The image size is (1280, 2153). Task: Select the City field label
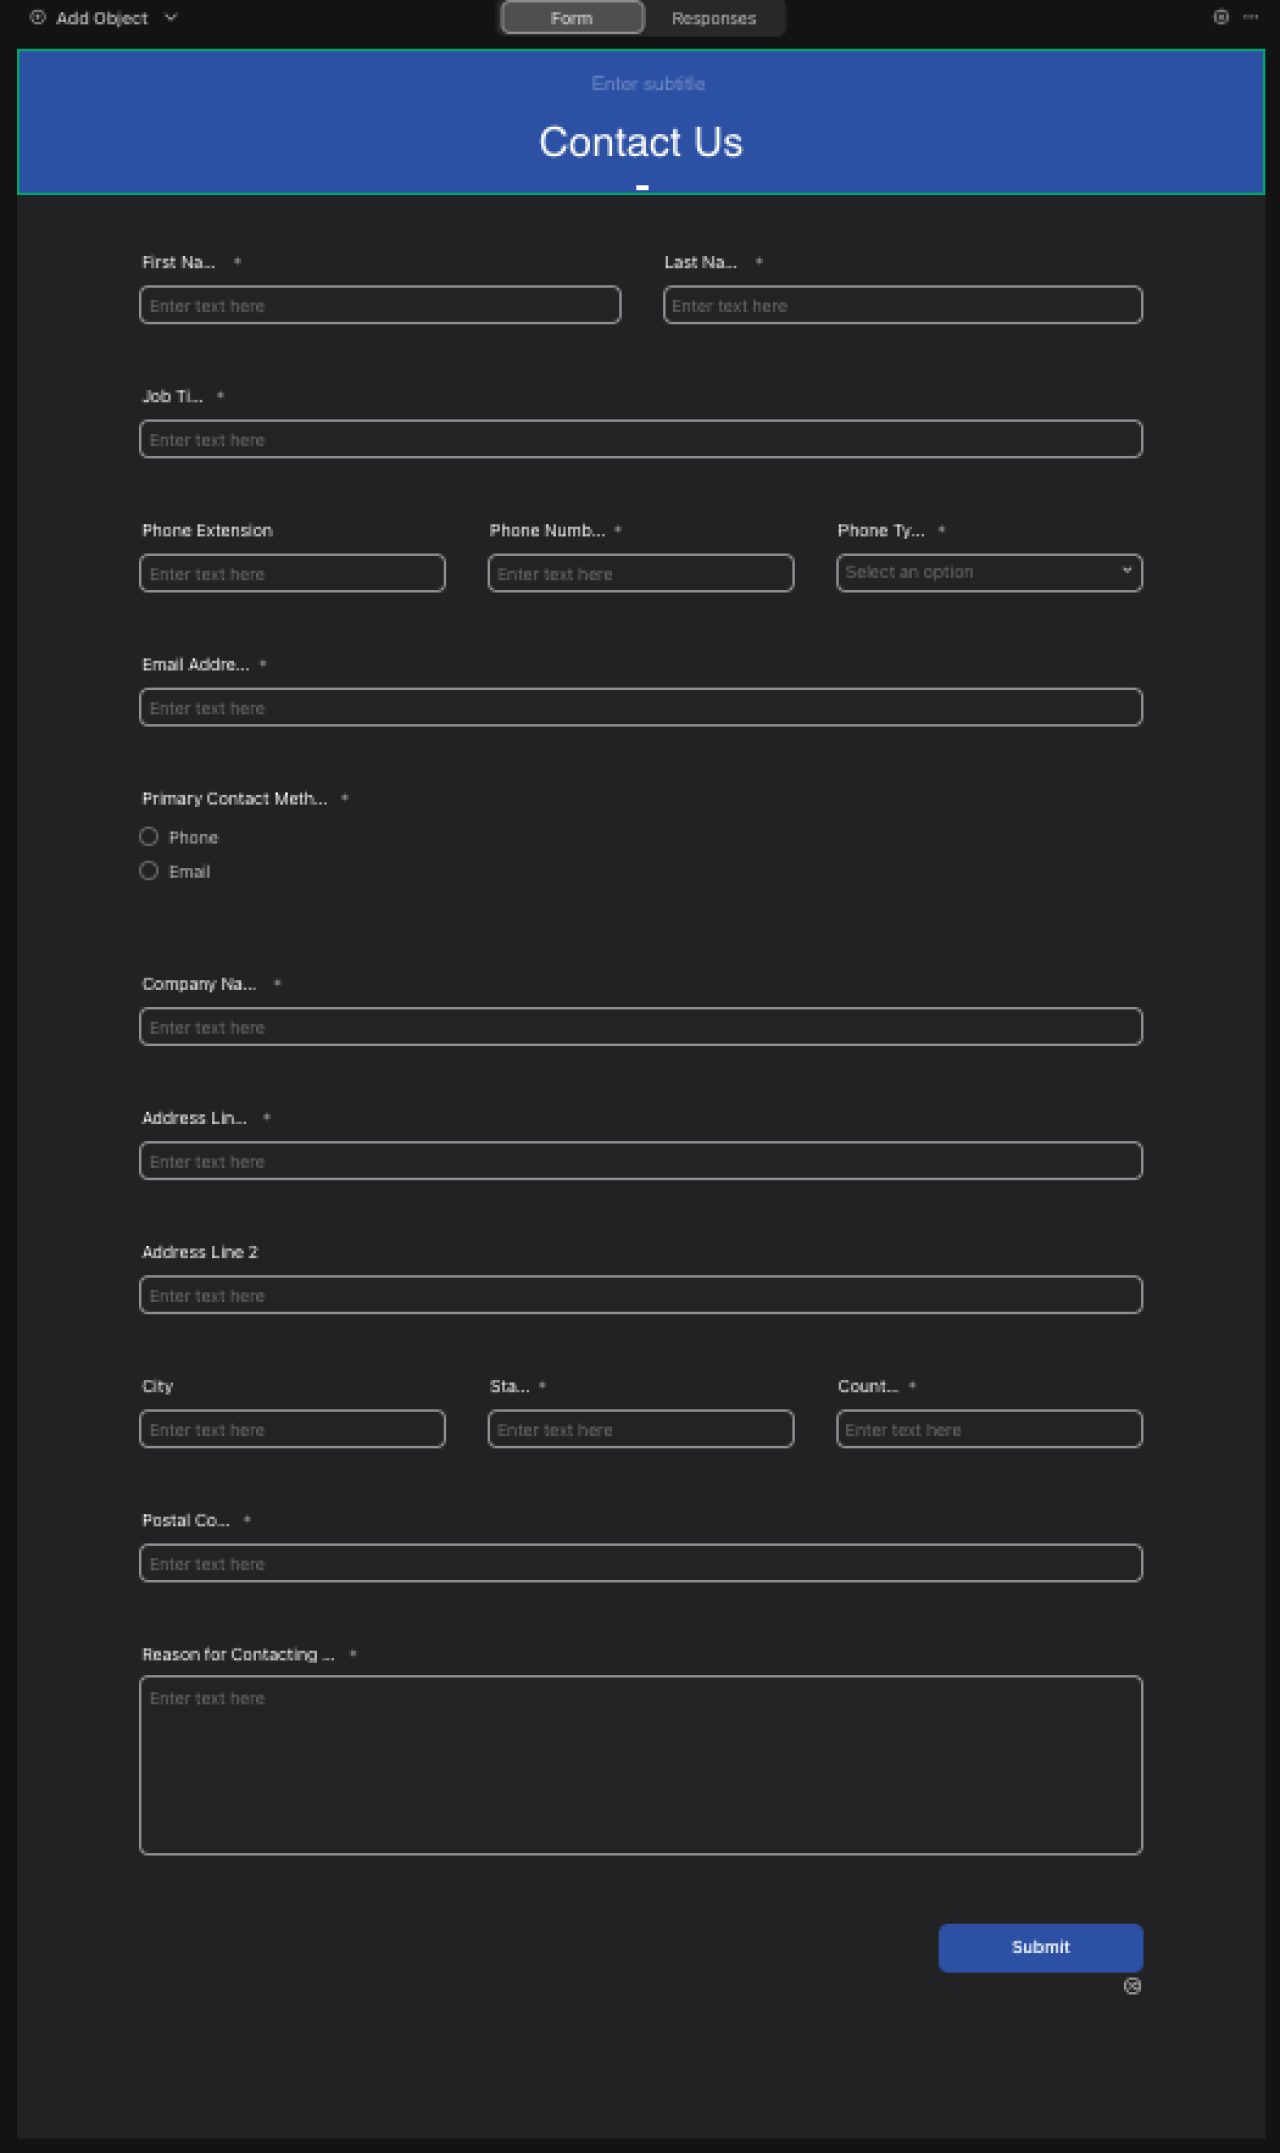coord(158,1386)
